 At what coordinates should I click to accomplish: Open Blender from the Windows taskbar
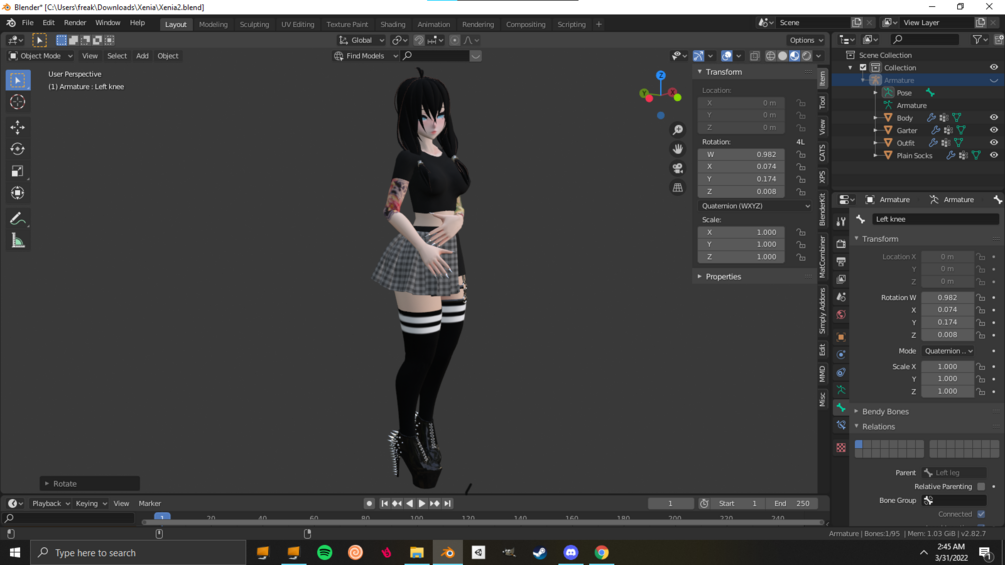click(x=447, y=552)
